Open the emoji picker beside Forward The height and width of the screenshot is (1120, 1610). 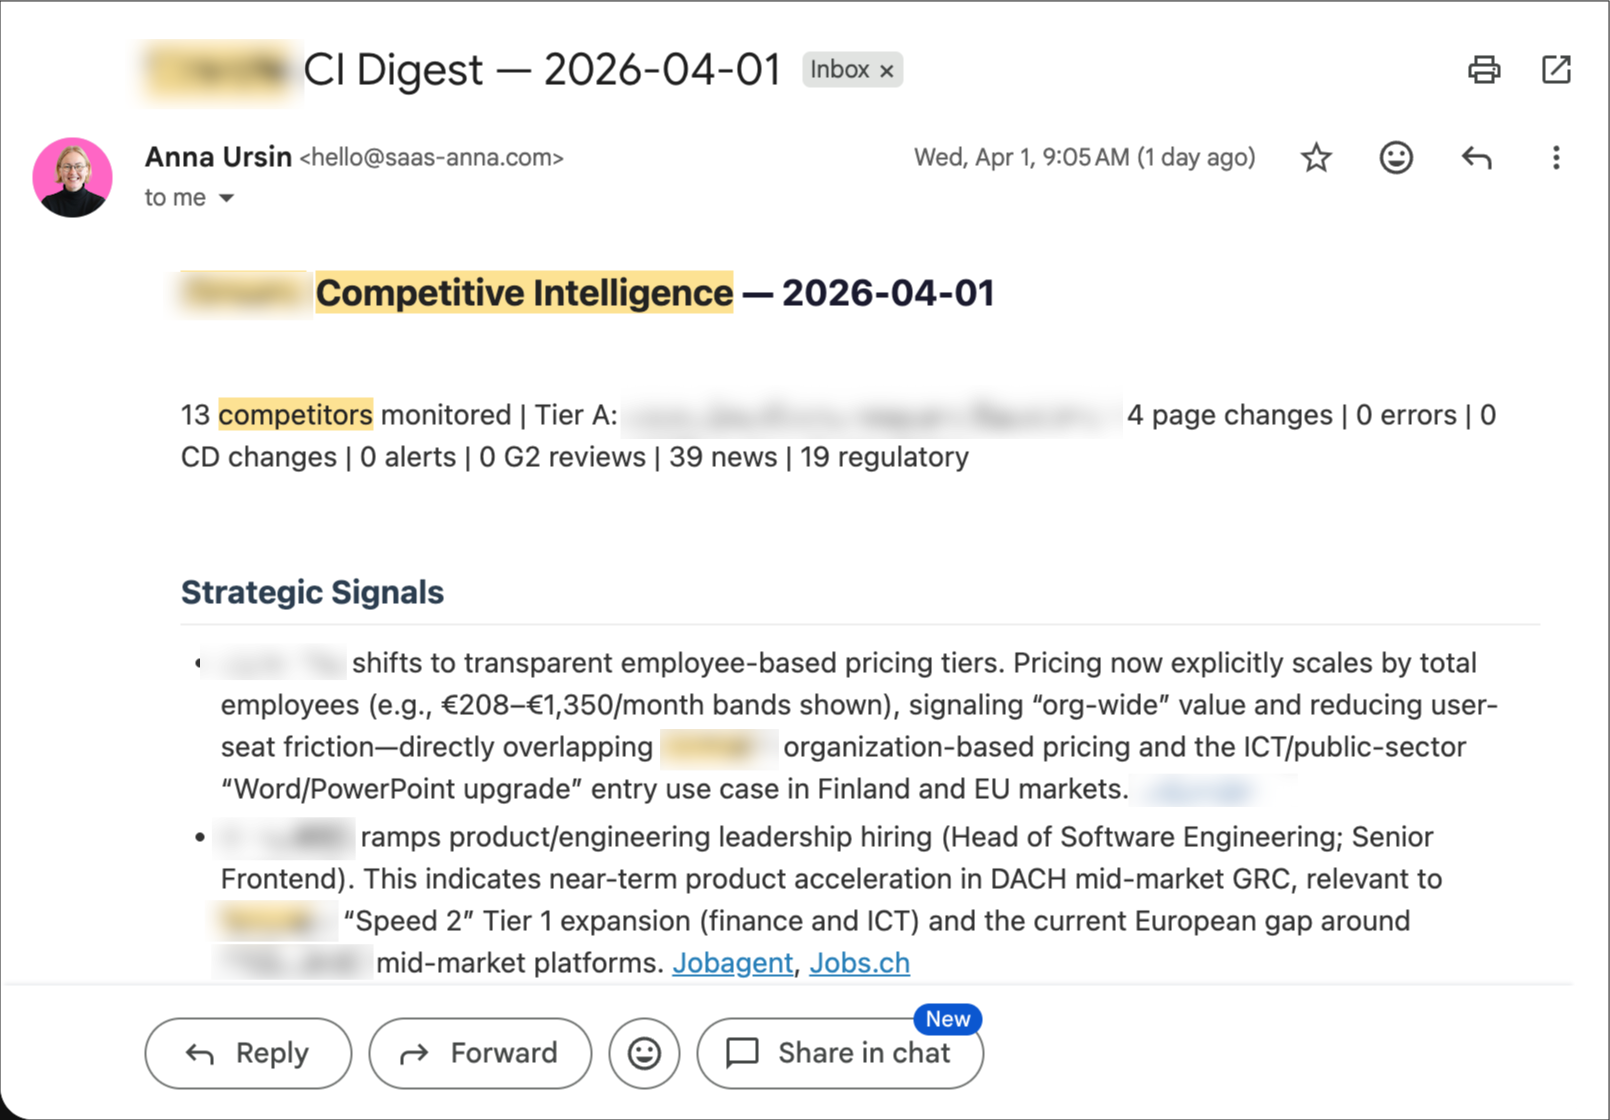(644, 1053)
